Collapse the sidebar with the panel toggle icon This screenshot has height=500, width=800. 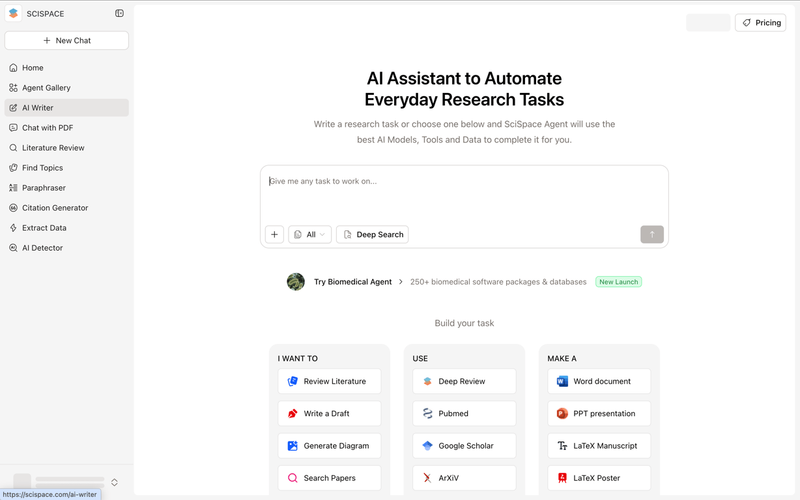[119, 13]
